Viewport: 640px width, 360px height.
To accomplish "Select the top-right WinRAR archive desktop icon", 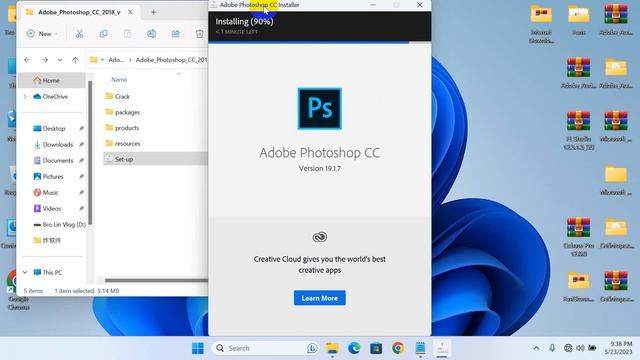I will tap(616, 19).
